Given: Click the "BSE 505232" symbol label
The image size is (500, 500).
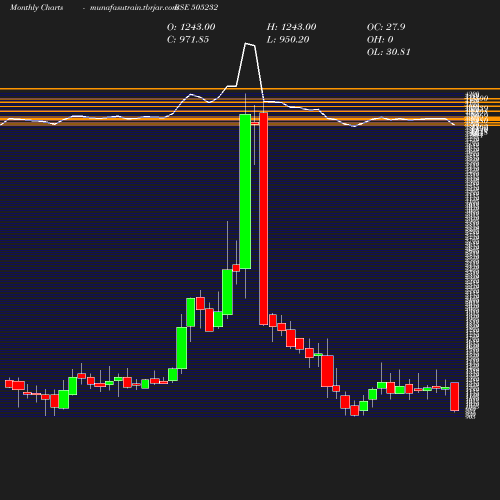Looking at the screenshot, I should click(197, 7).
